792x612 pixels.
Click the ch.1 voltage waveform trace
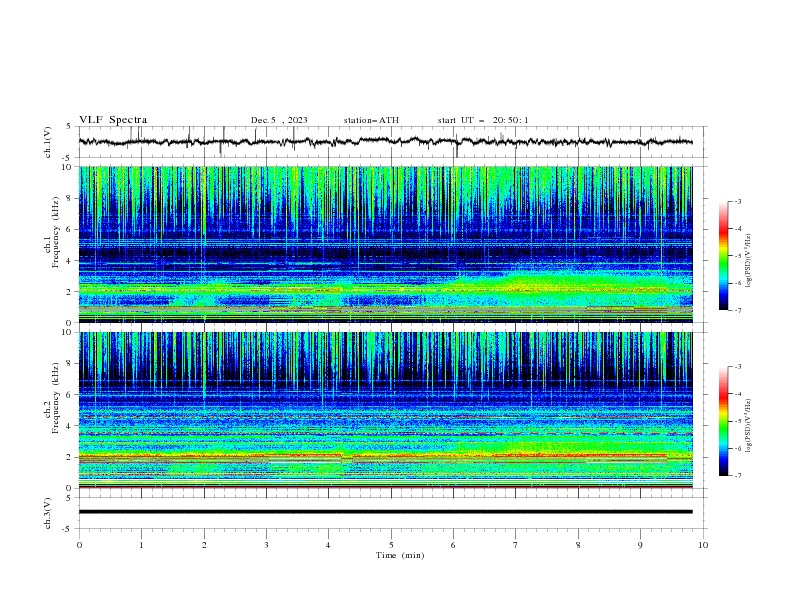(x=385, y=142)
